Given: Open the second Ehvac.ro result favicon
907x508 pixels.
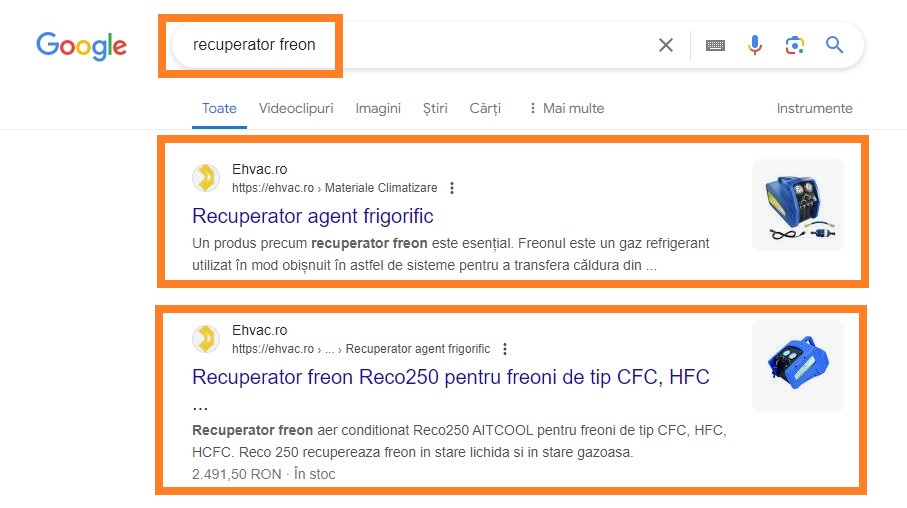Looking at the screenshot, I should point(205,339).
